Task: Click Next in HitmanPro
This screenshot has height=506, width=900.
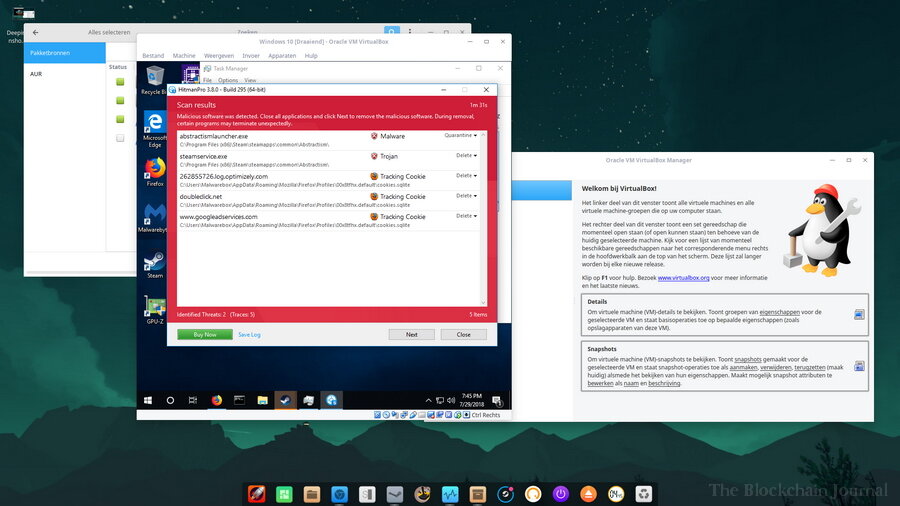Action: [x=412, y=334]
